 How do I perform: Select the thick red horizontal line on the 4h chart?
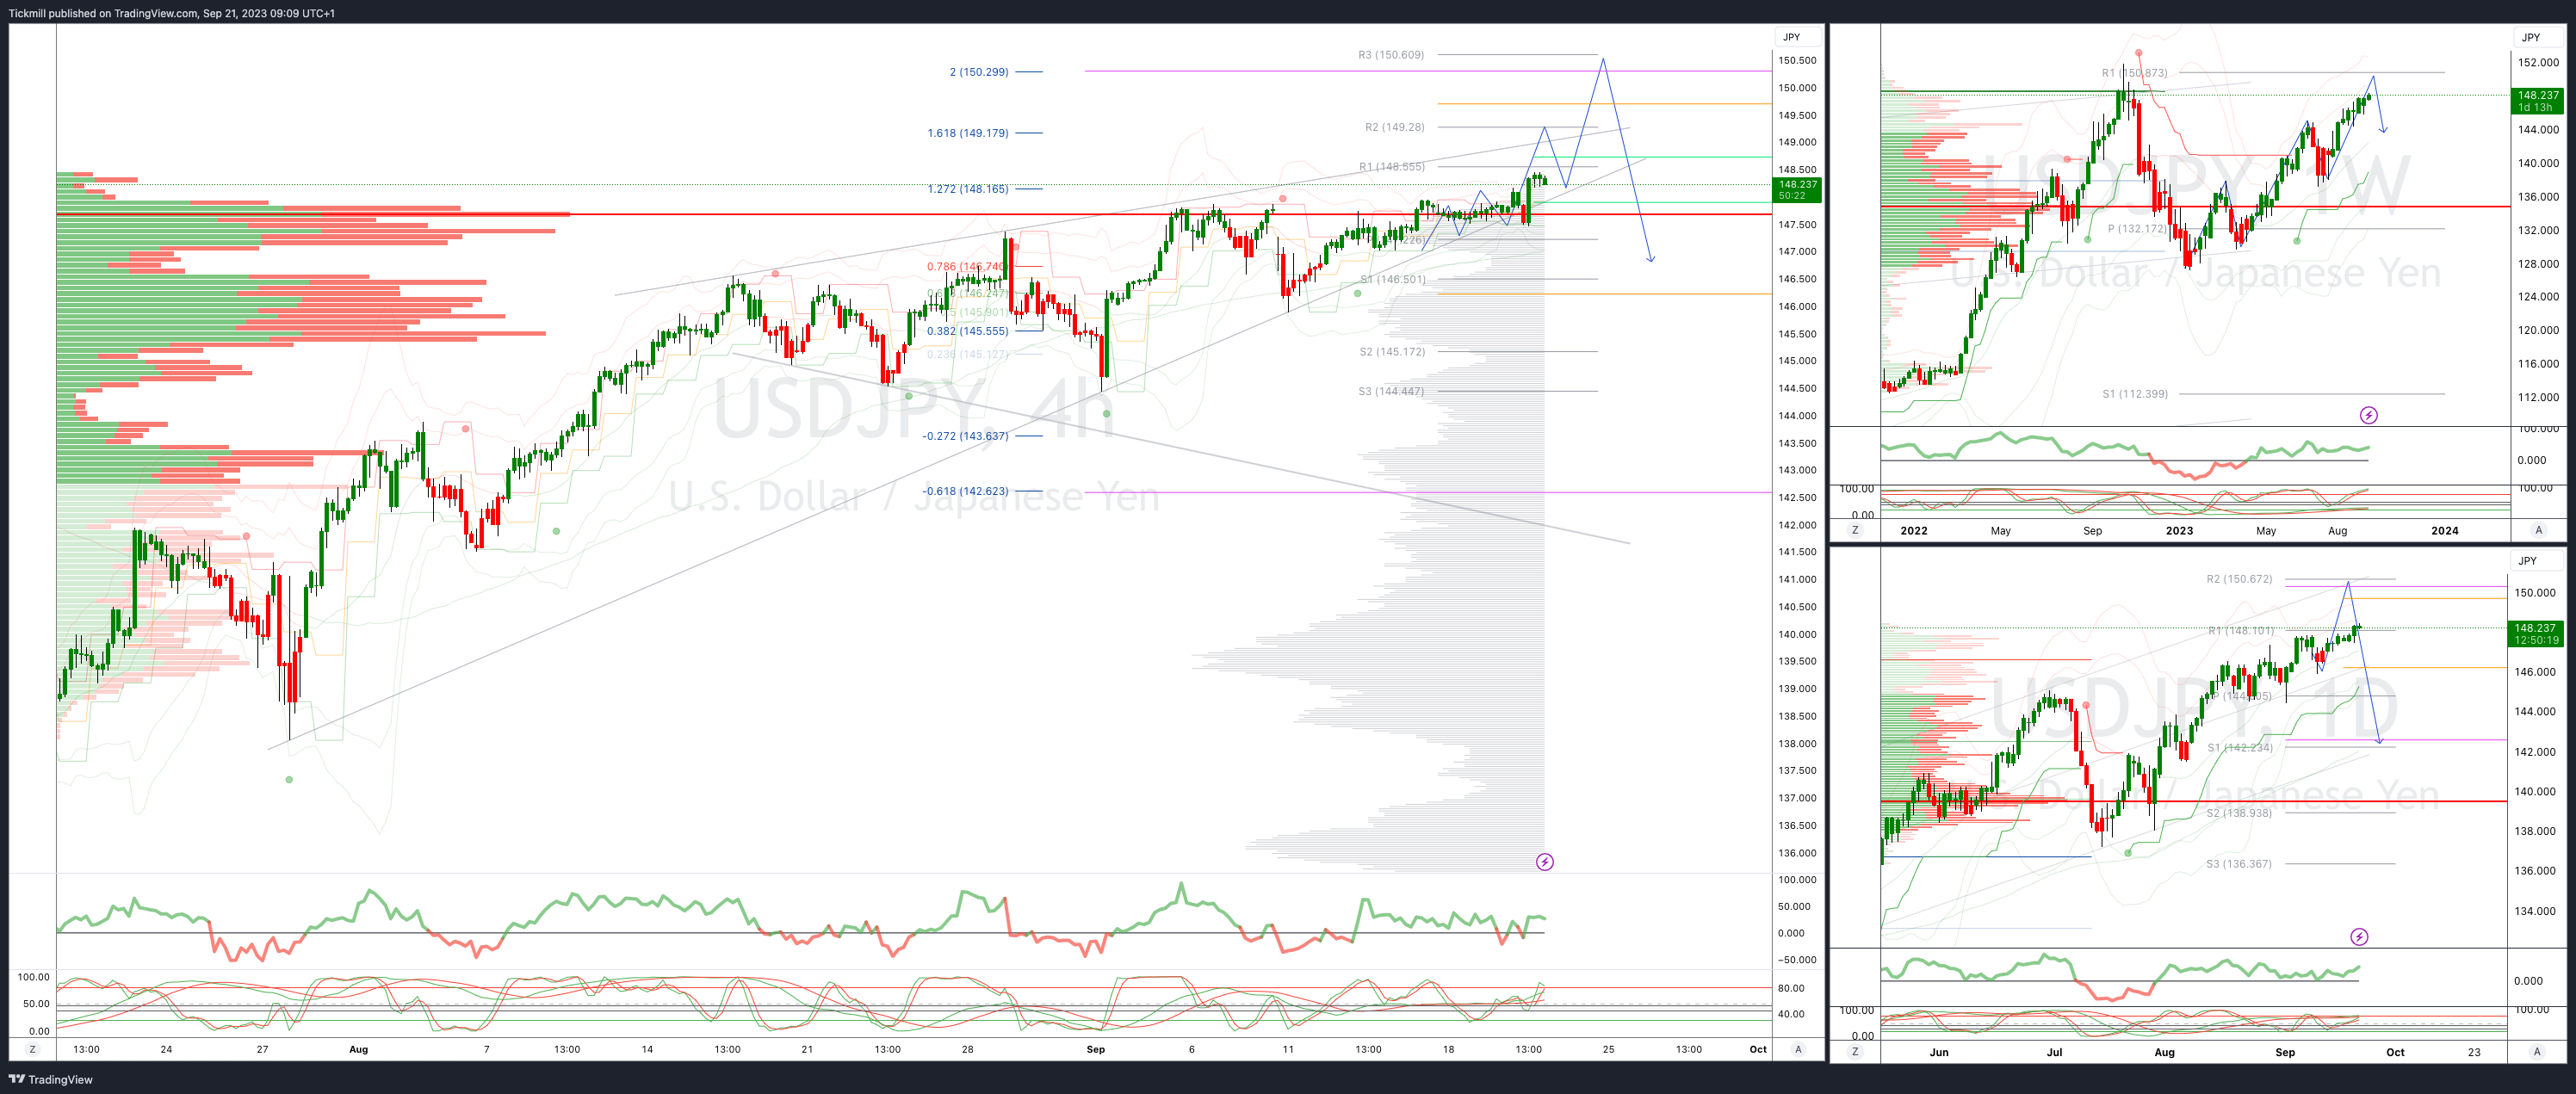pos(914,214)
